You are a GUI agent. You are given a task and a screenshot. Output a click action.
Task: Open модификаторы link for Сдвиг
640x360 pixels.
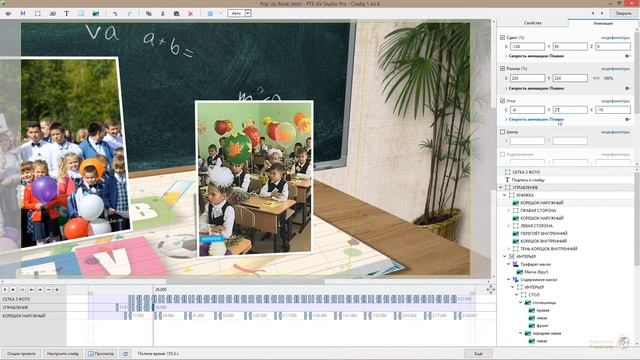click(615, 38)
